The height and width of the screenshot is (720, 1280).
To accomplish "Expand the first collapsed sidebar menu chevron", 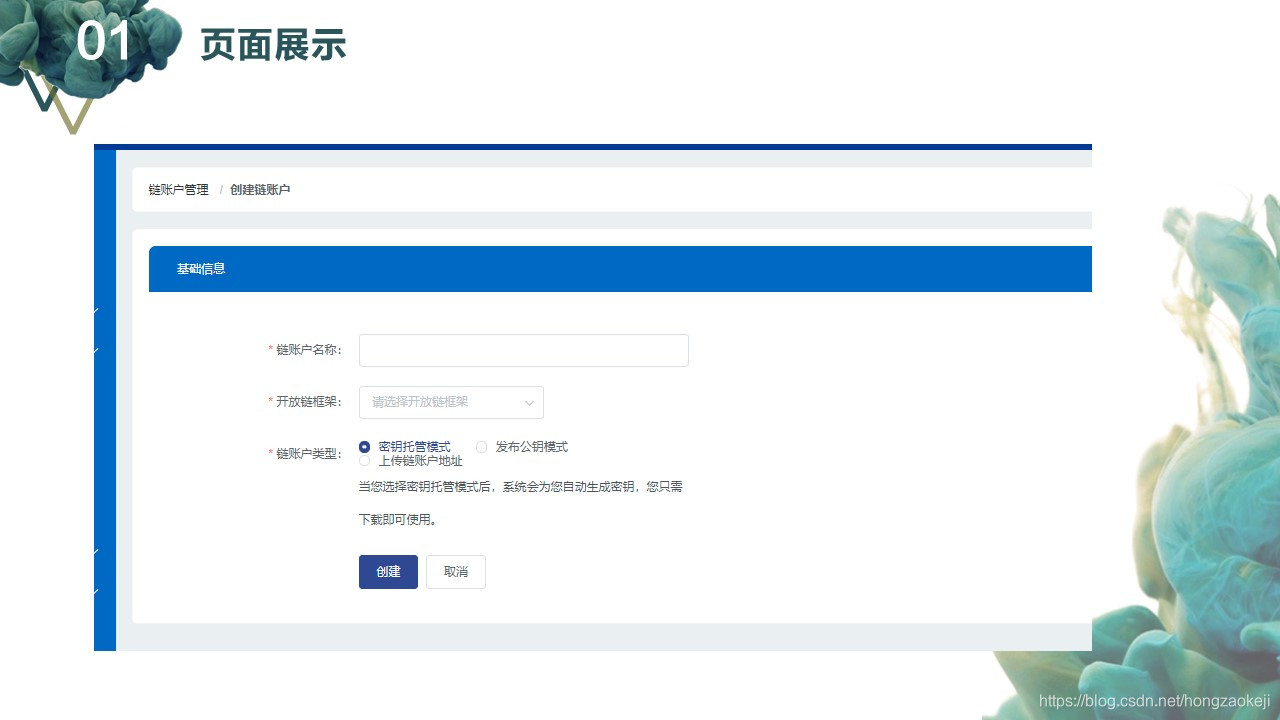I will (98, 310).
